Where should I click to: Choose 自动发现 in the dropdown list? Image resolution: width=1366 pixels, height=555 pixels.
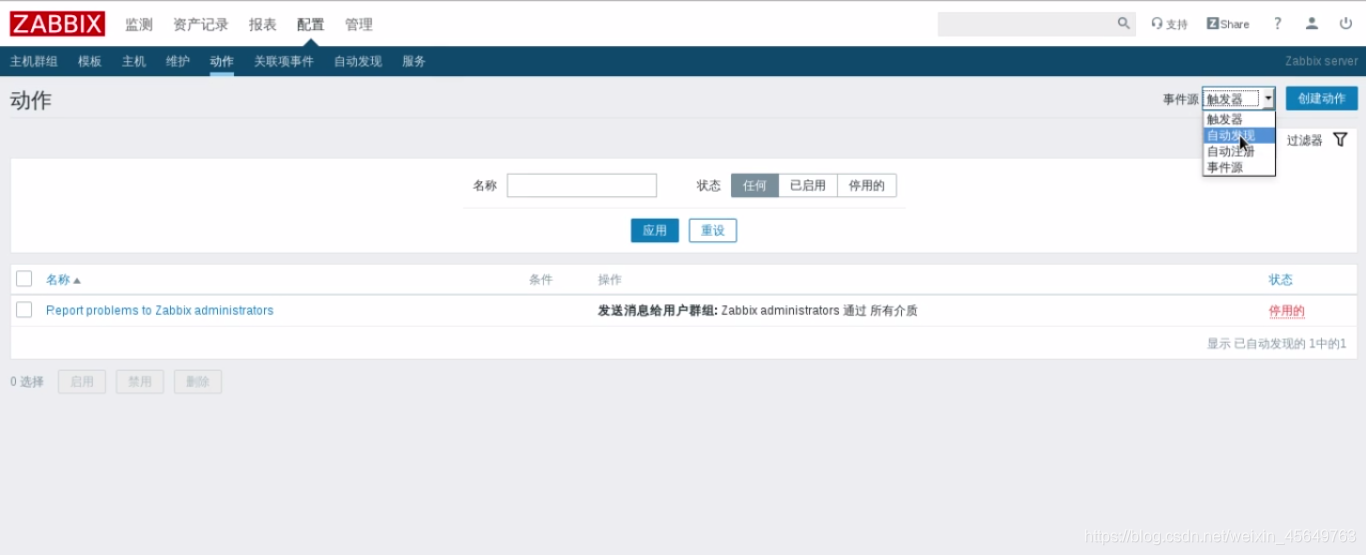[1239, 135]
